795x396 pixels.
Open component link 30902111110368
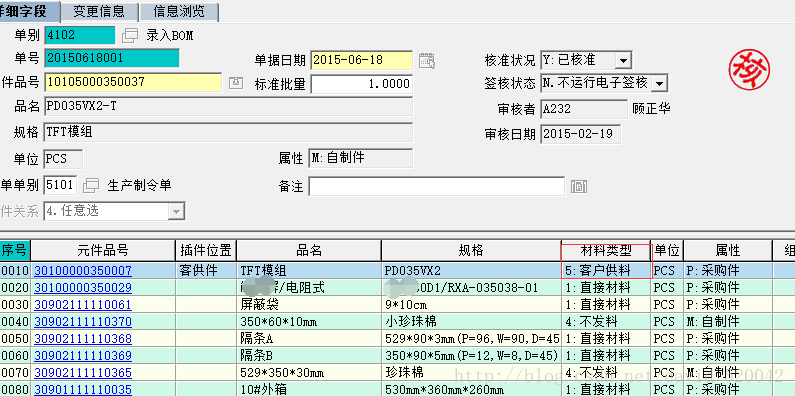(83, 339)
